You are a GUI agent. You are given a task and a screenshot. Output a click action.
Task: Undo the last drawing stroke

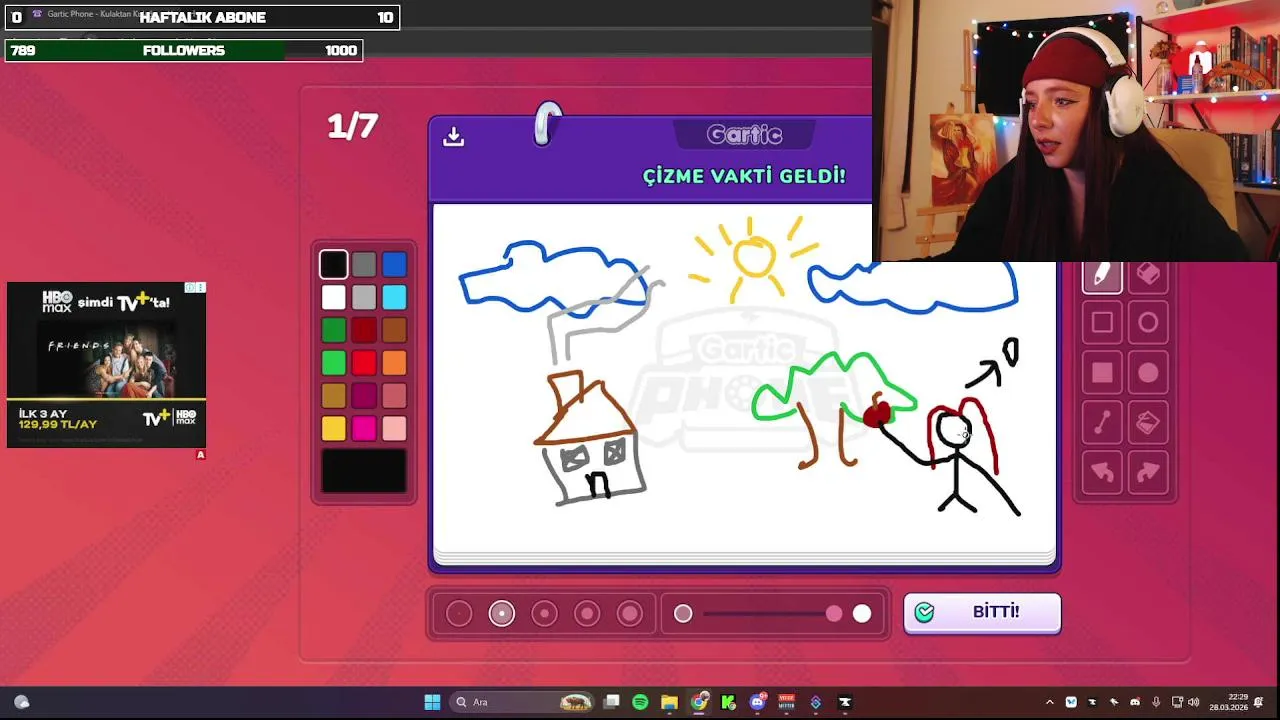1102,472
